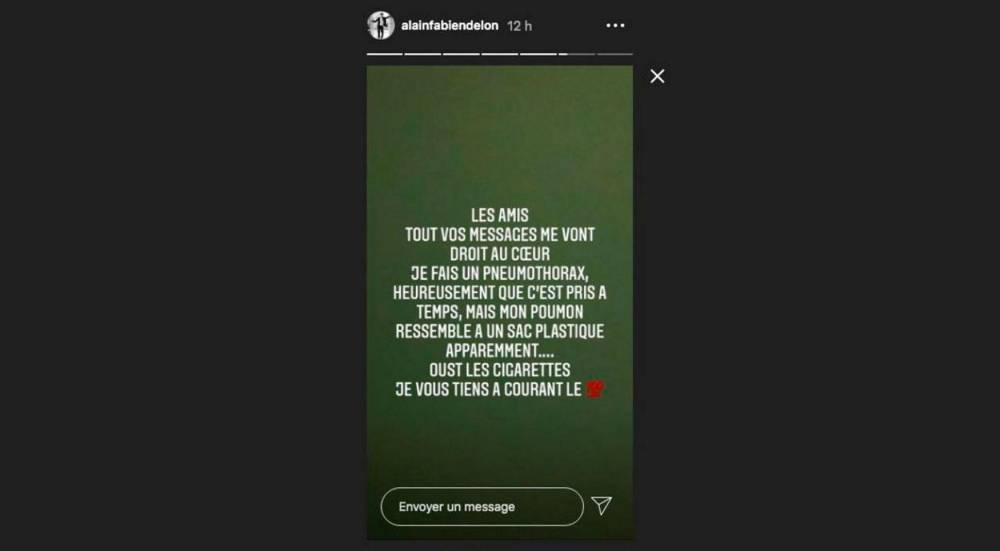This screenshot has height=551, width=1000.
Task: Open the alainfabiendelon username link
Action: tap(450, 26)
